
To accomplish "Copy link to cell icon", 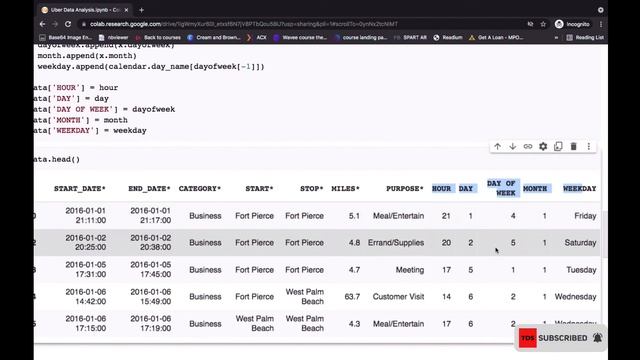I will coord(528,146).
